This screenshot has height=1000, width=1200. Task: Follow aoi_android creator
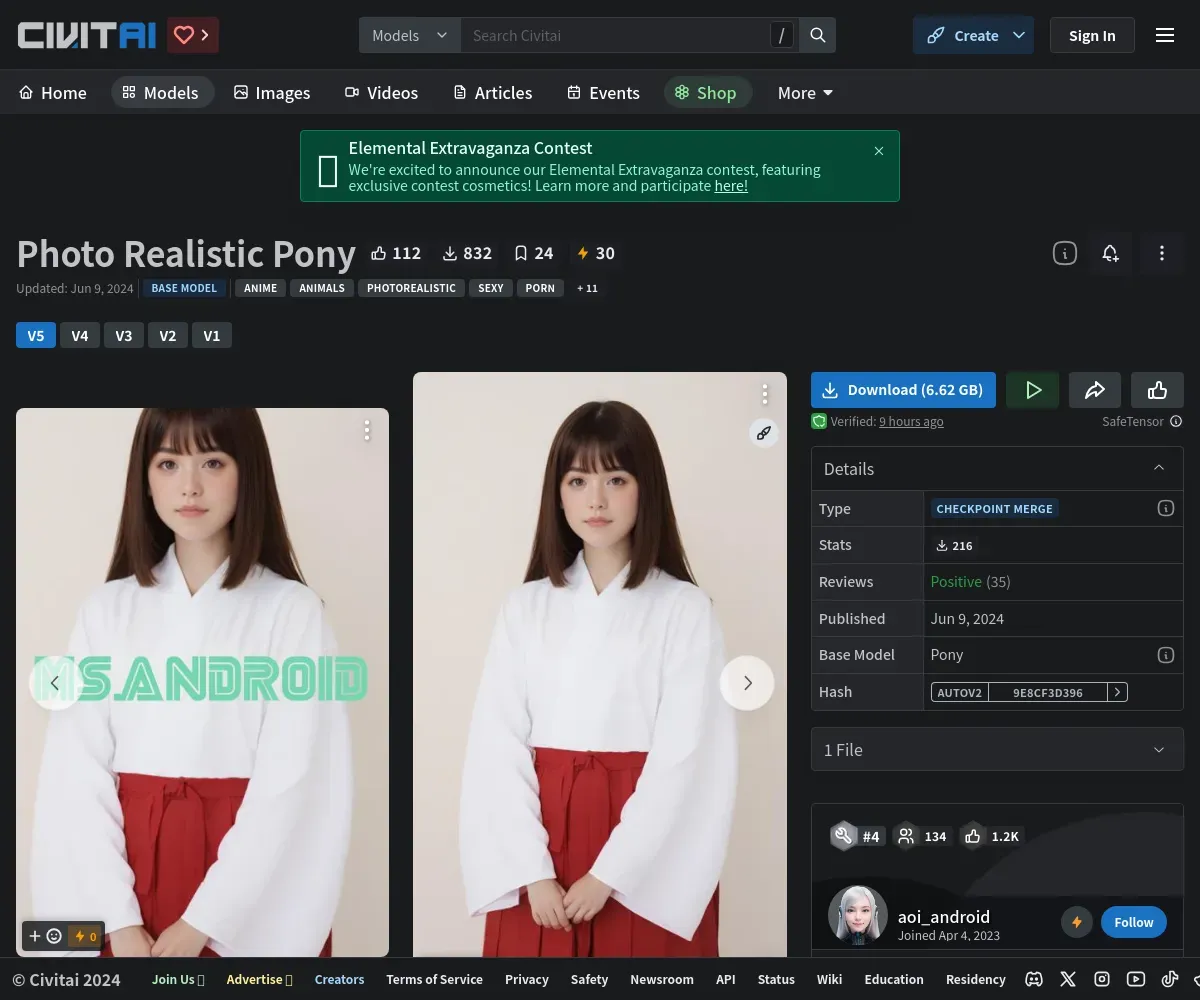tap(1133, 922)
